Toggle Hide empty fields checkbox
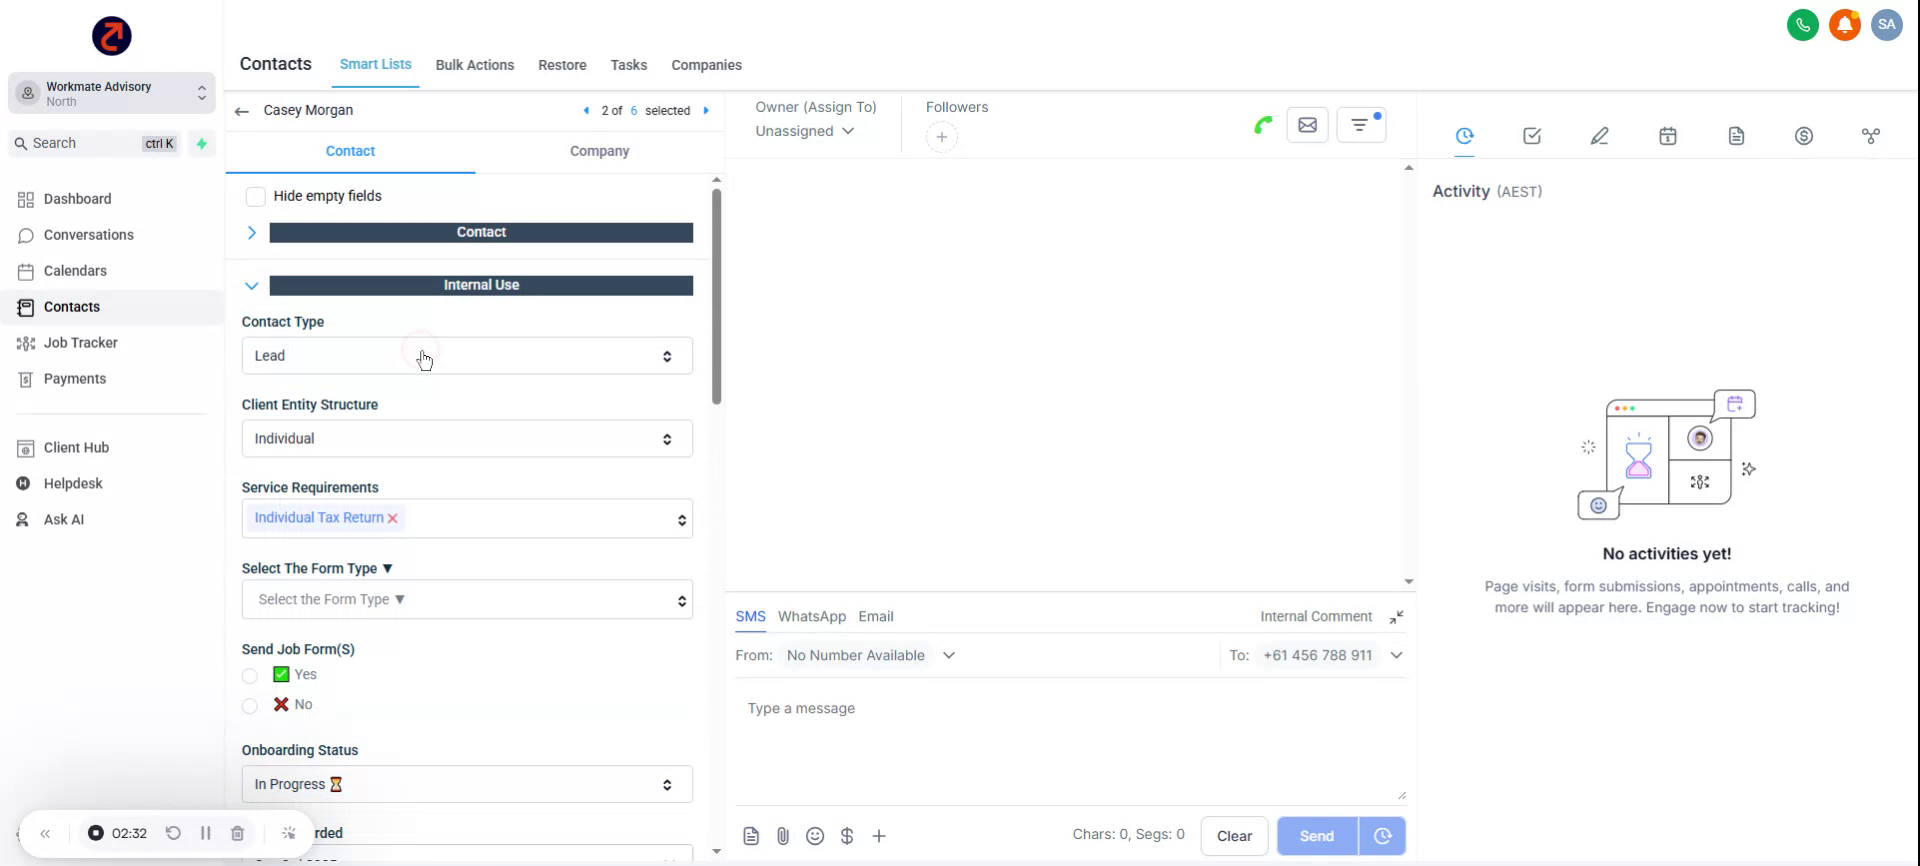This screenshot has height=866, width=1920. click(x=255, y=196)
